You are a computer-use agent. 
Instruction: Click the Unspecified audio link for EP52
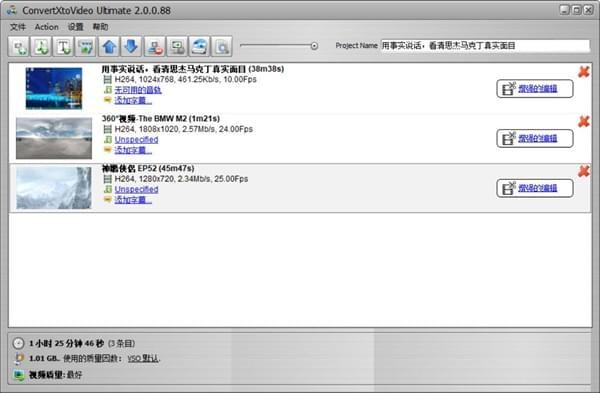[137, 189]
